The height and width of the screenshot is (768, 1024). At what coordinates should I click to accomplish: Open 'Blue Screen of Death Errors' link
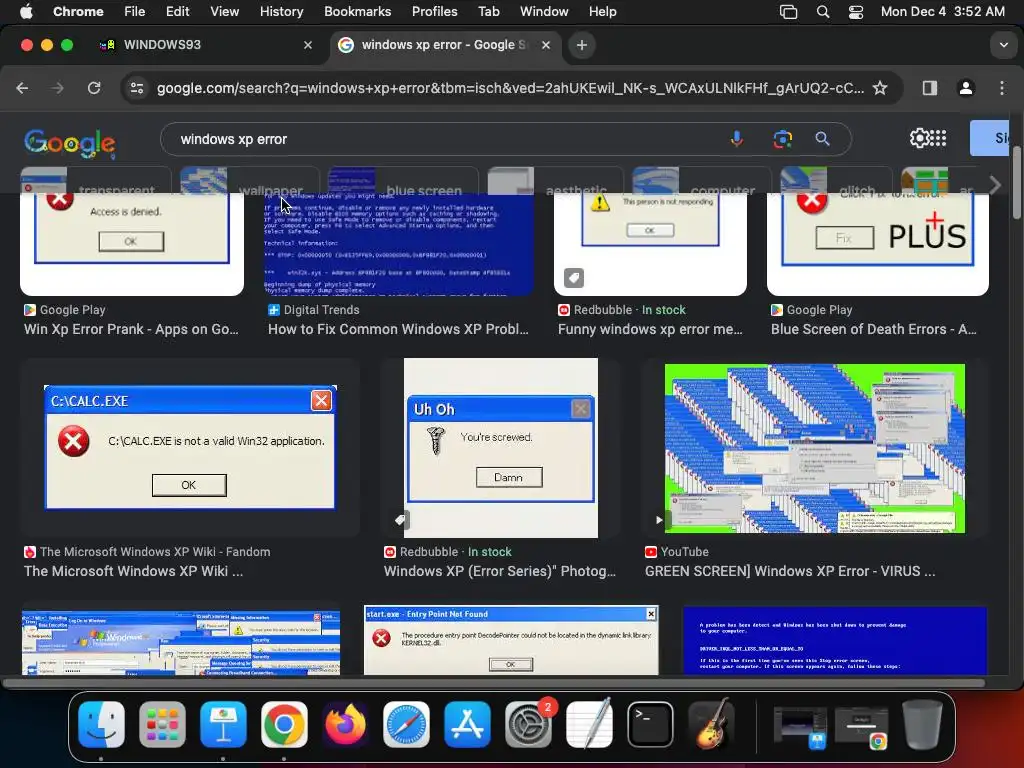(874, 329)
